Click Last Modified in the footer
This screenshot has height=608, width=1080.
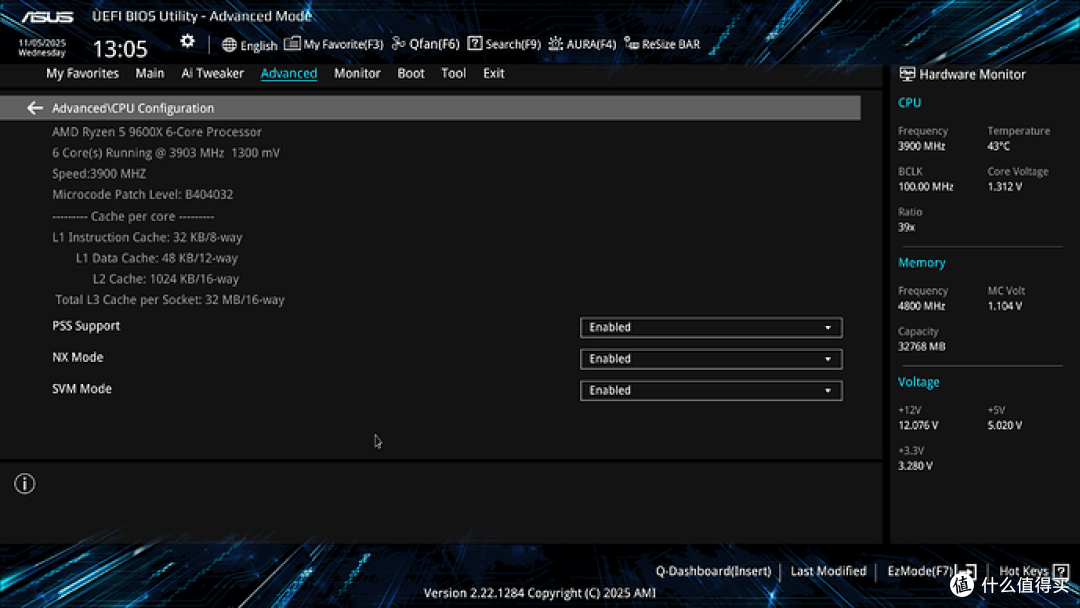point(828,571)
